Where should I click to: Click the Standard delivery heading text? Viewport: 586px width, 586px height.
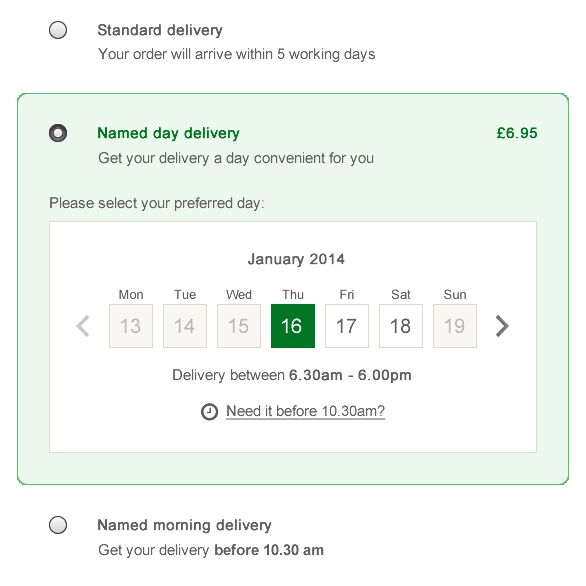point(160,30)
